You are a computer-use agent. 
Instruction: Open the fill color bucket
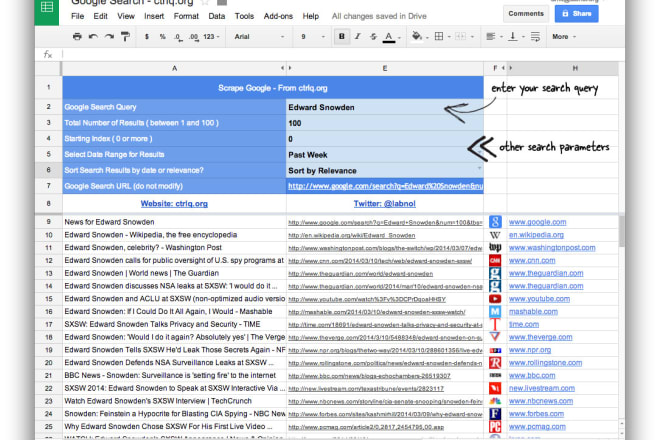click(x=419, y=37)
